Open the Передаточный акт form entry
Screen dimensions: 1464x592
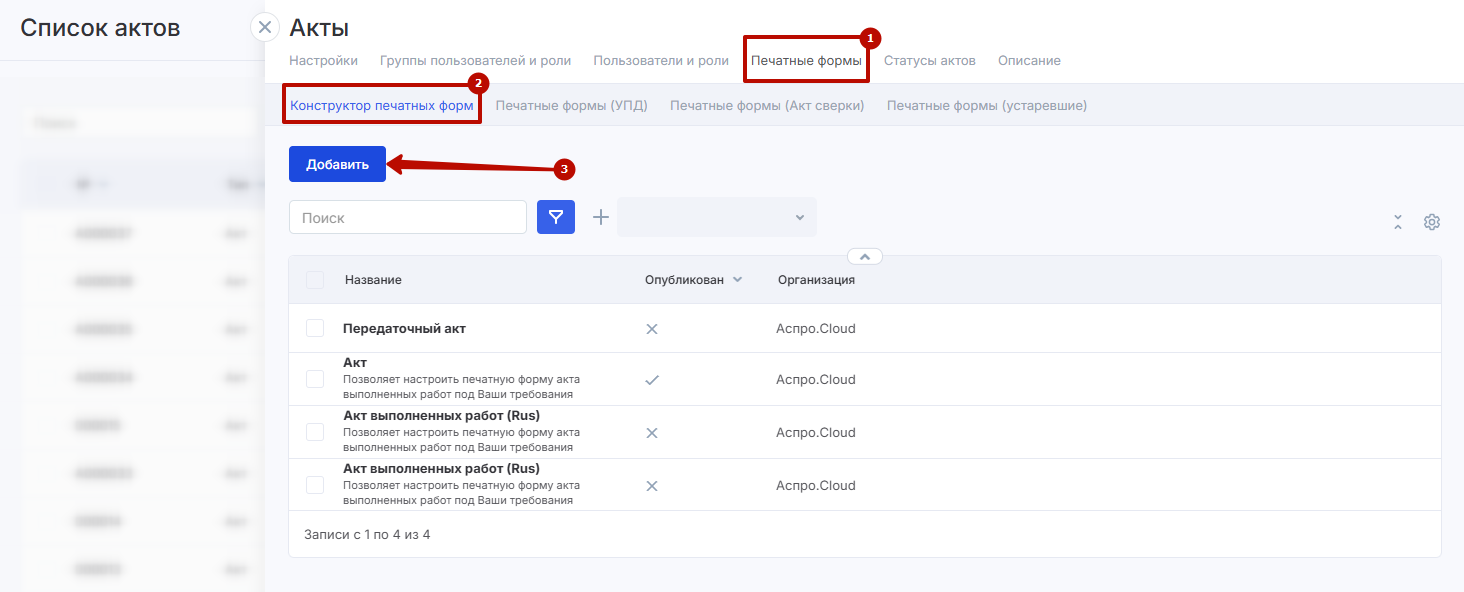[404, 329]
